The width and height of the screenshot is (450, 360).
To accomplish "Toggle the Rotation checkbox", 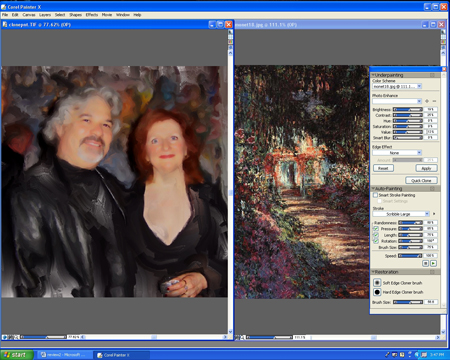I will click(376, 241).
